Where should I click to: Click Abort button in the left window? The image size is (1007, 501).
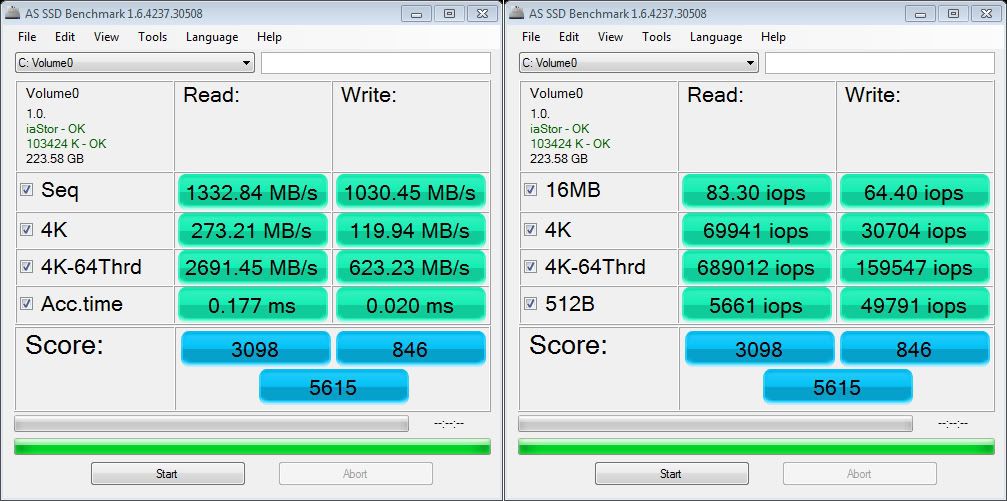[355, 474]
